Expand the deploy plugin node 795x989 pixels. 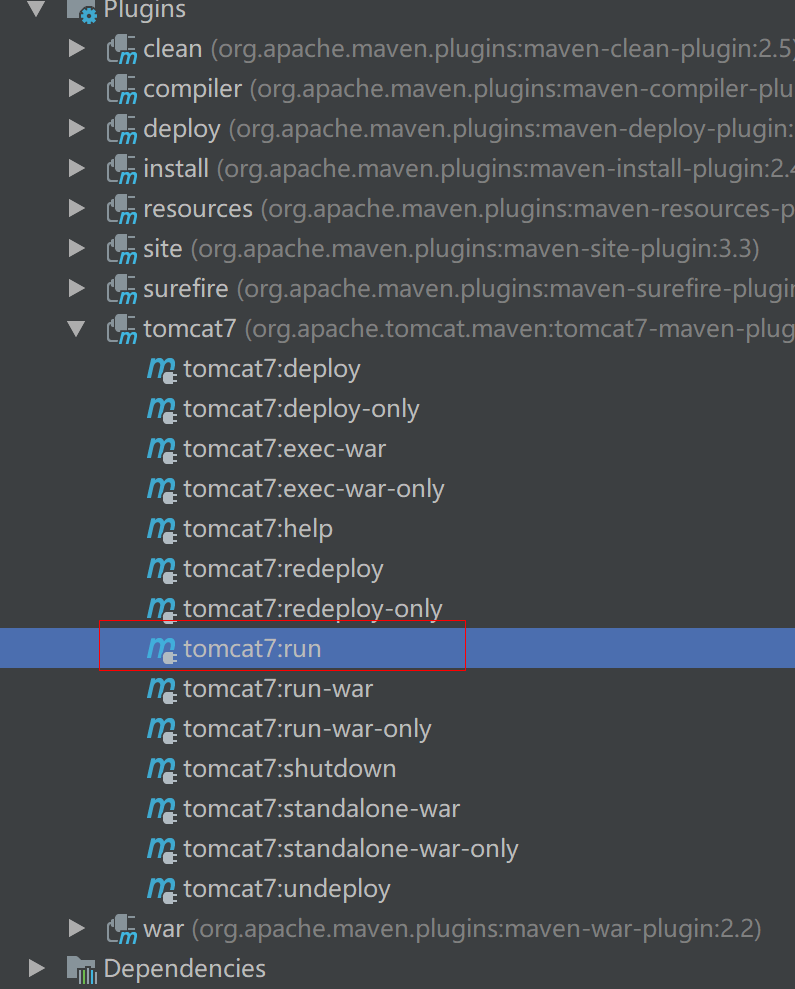pyautogui.click(x=77, y=129)
